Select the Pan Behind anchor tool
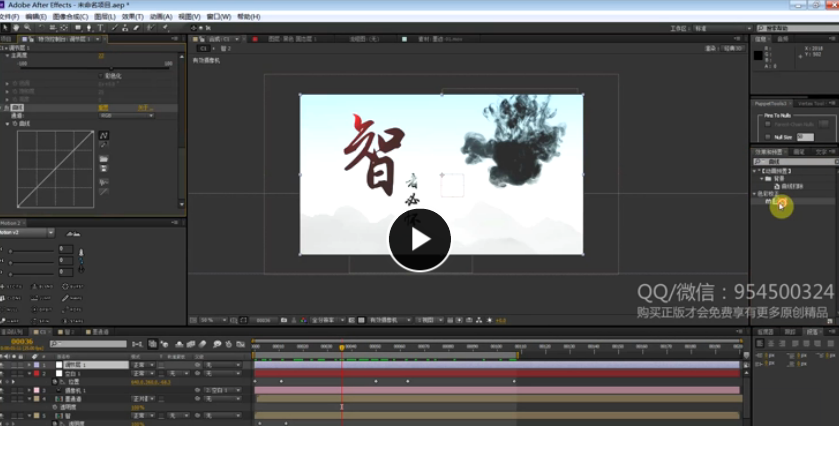Screen dimensions: 839x449 (64, 28)
